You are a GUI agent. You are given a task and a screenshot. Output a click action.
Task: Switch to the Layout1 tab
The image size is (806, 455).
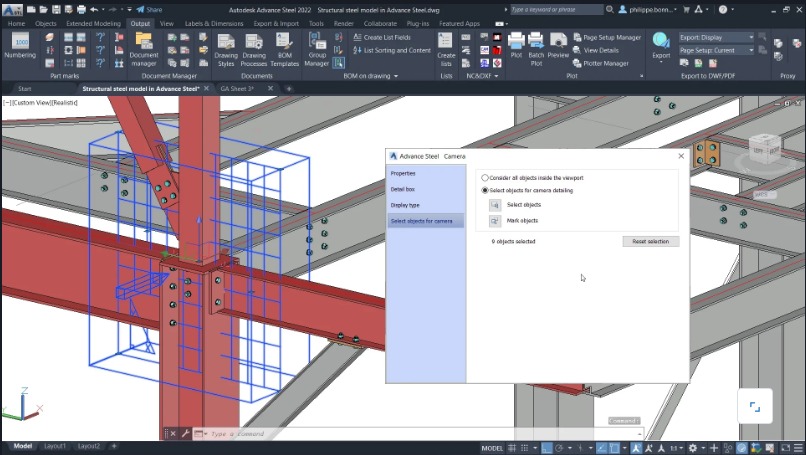(x=54, y=446)
